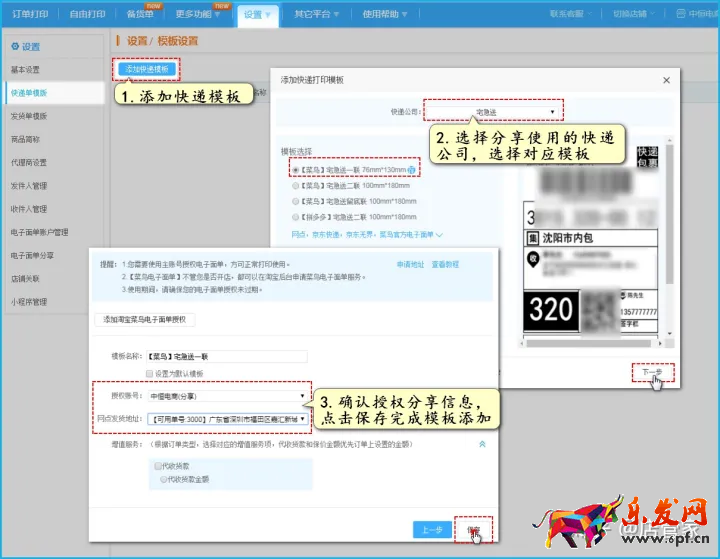Click the 添加淘宝菜鸟电子面单授权 button
The width and height of the screenshot is (720, 559).
pos(146,320)
